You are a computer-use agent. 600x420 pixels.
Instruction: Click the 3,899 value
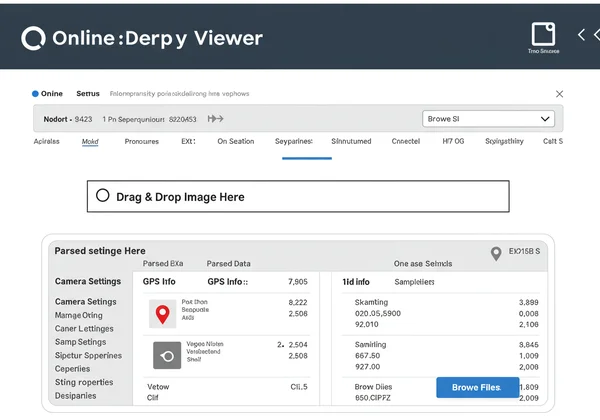528,303
